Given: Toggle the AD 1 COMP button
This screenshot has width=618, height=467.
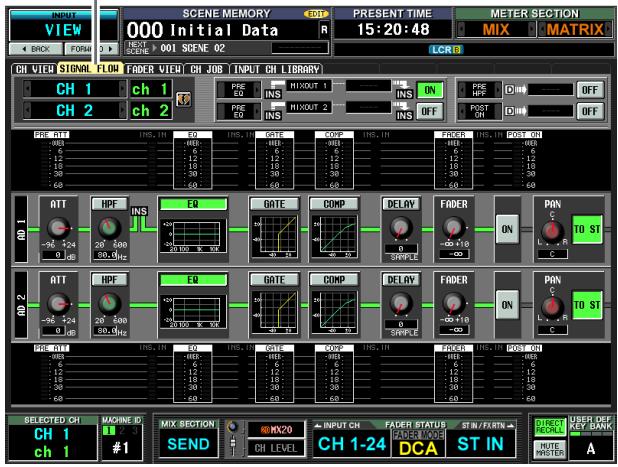Looking at the screenshot, I should (x=334, y=204).
